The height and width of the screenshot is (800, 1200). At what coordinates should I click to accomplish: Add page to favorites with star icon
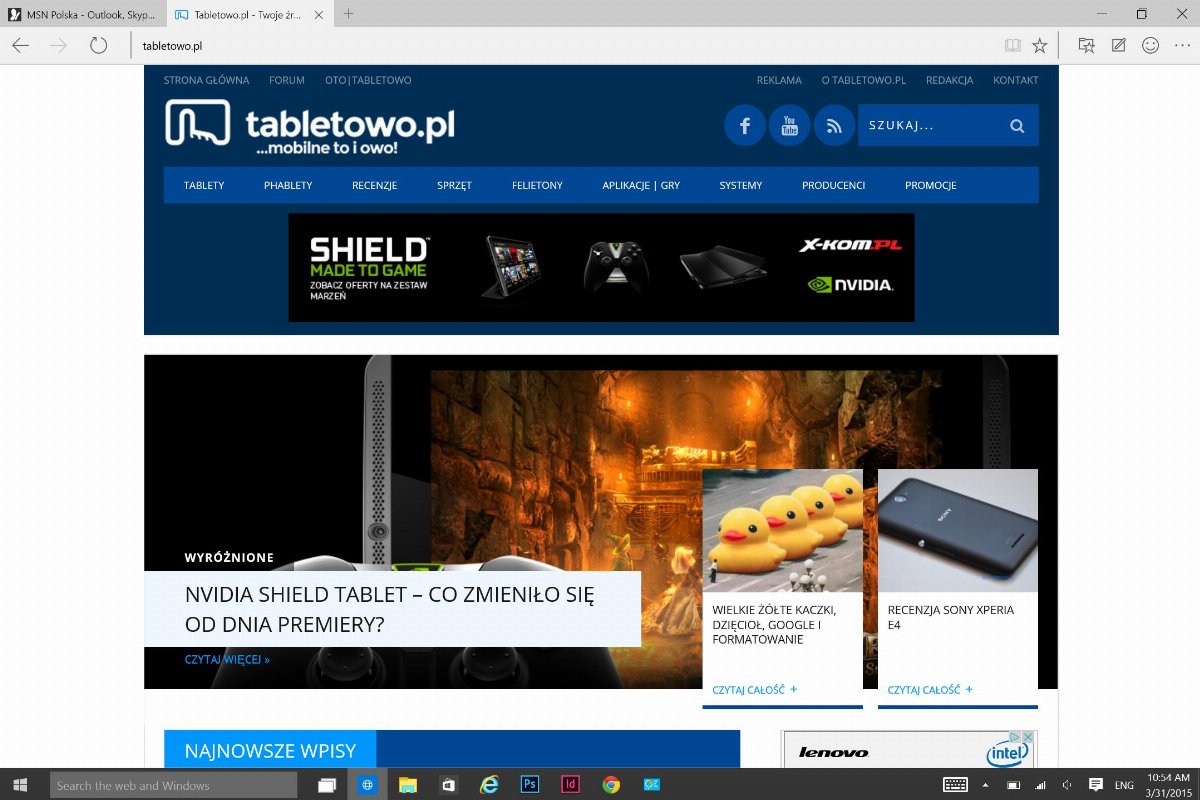[x=1040, y=45]
